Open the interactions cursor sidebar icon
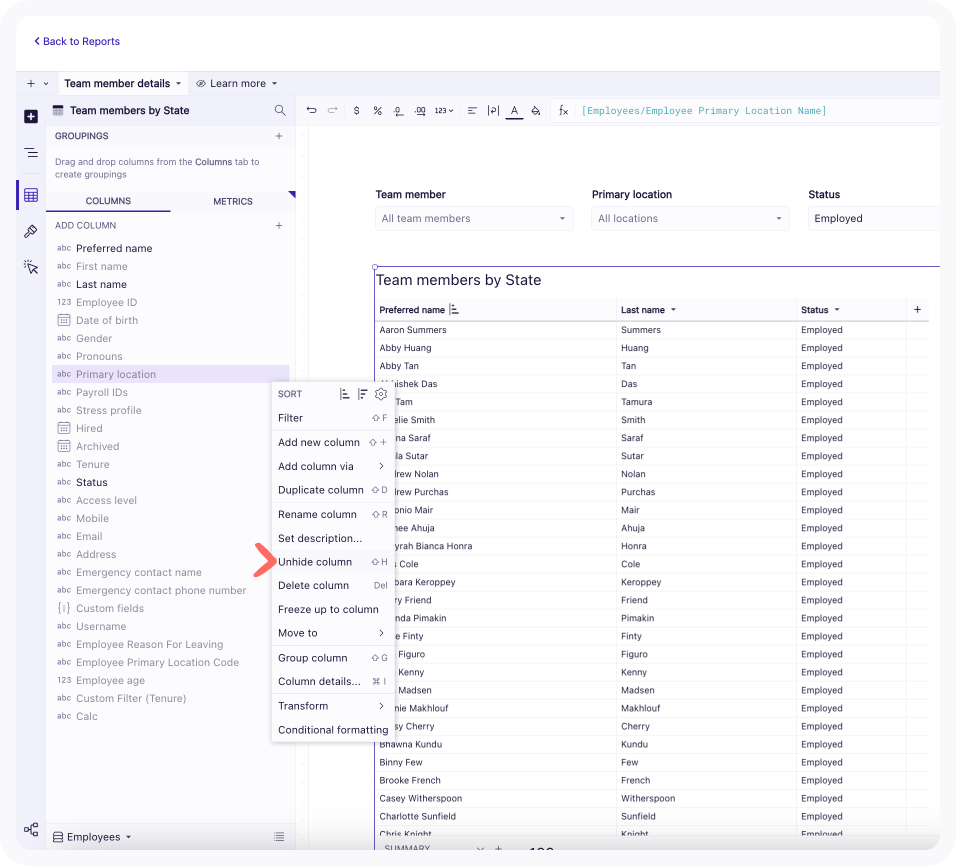The width and height of the screenshot is (956, 866). 31,267
